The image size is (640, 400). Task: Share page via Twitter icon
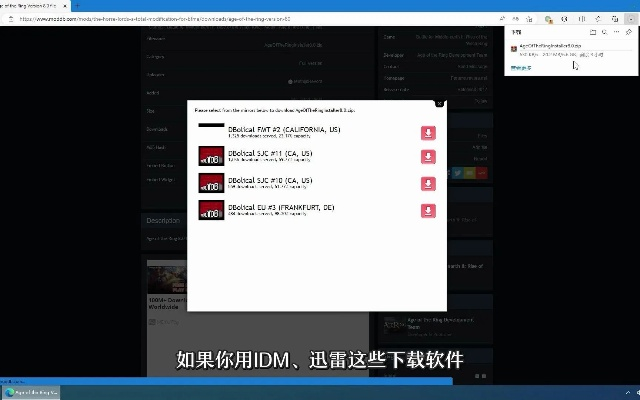(x=458, y=173)
